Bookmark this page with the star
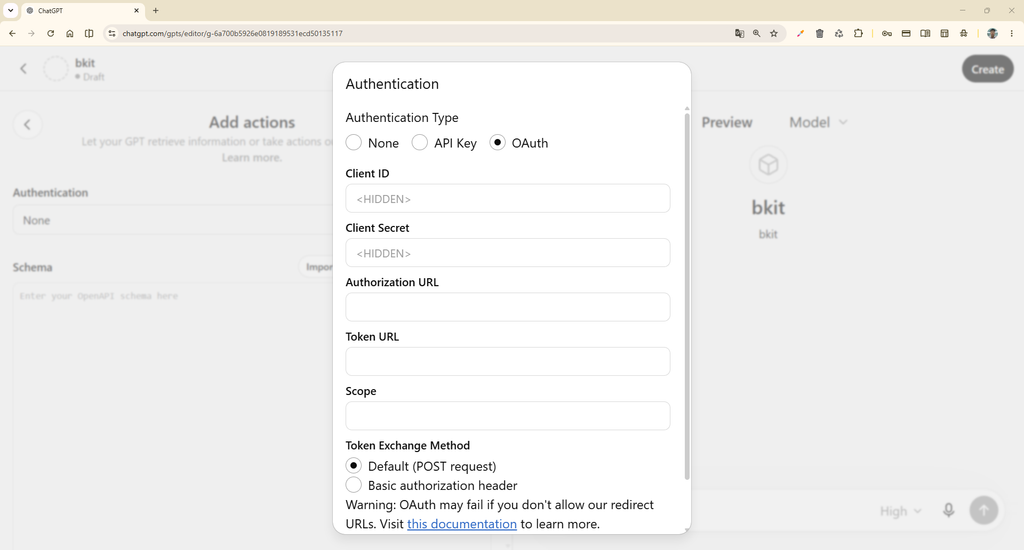1024x550 pixels. (x=774, y=33)
